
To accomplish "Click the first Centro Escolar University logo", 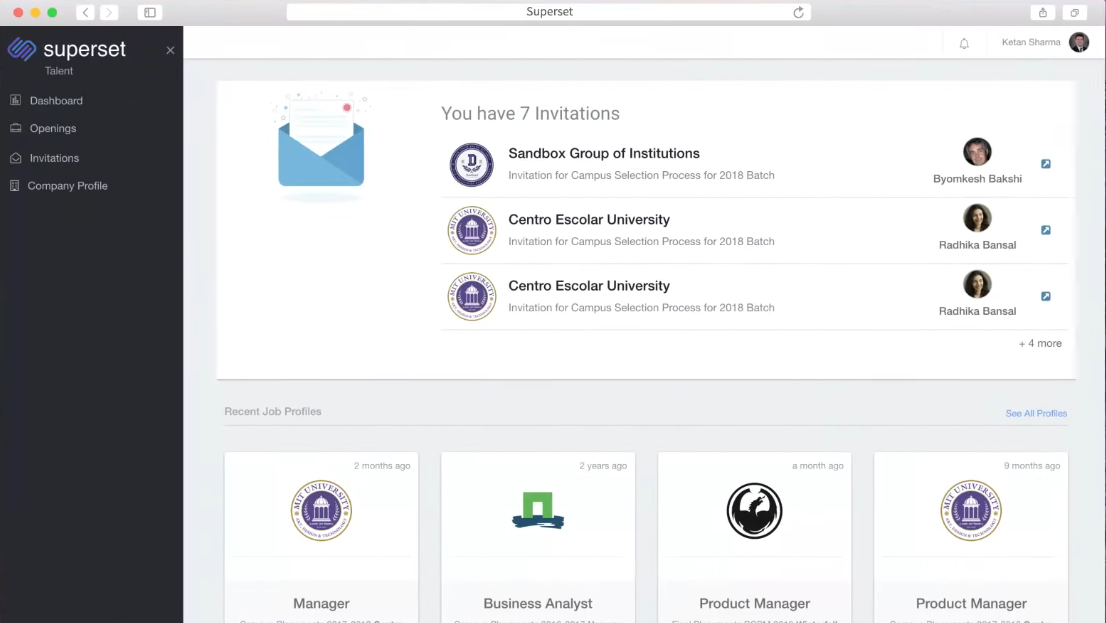I will pos(472,231).
